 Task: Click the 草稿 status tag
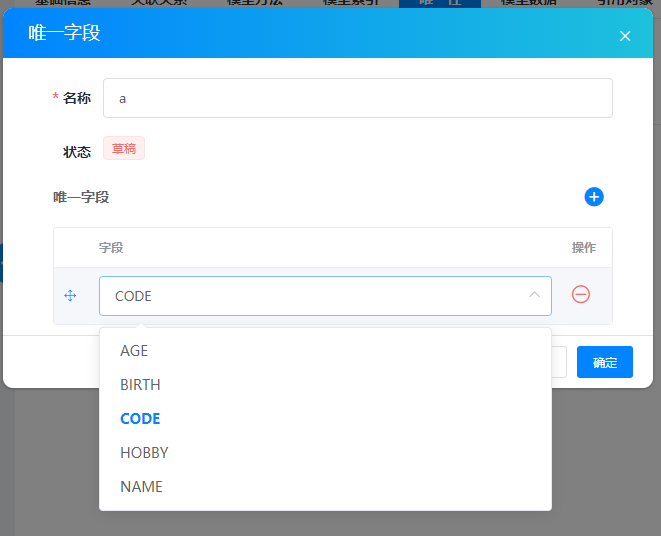pos(124,149)
